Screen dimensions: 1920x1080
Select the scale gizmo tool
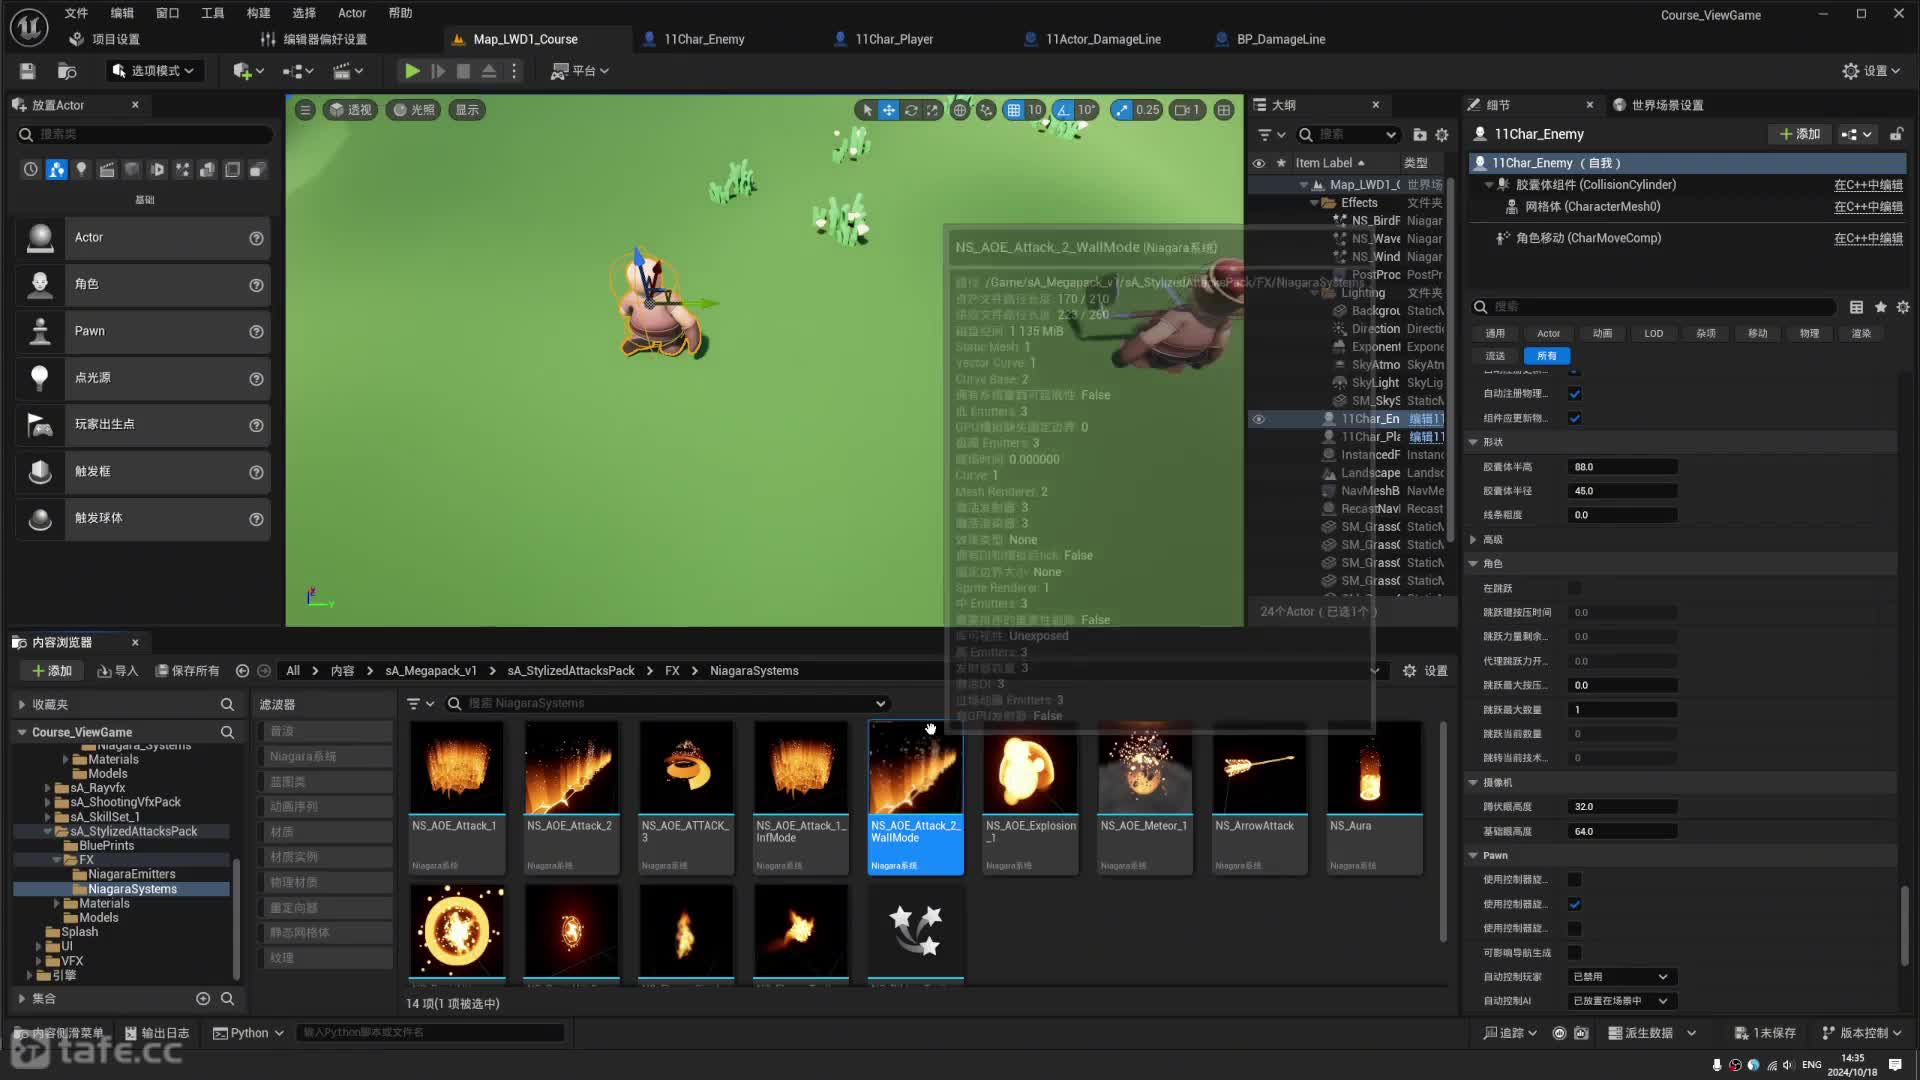tap(932, 110)
